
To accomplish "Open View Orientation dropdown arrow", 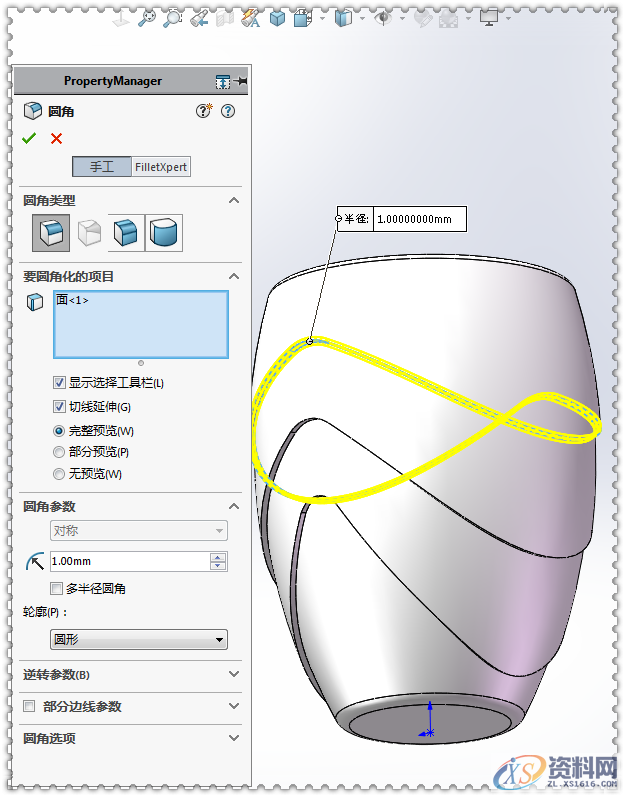I will click(x=323, y=19).
